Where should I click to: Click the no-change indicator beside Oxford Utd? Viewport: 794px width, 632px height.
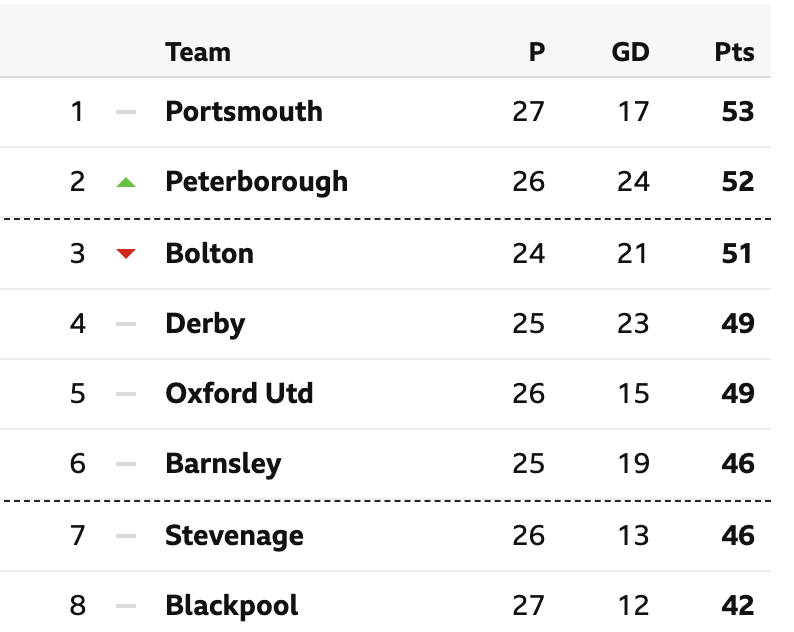coord(126,394)
